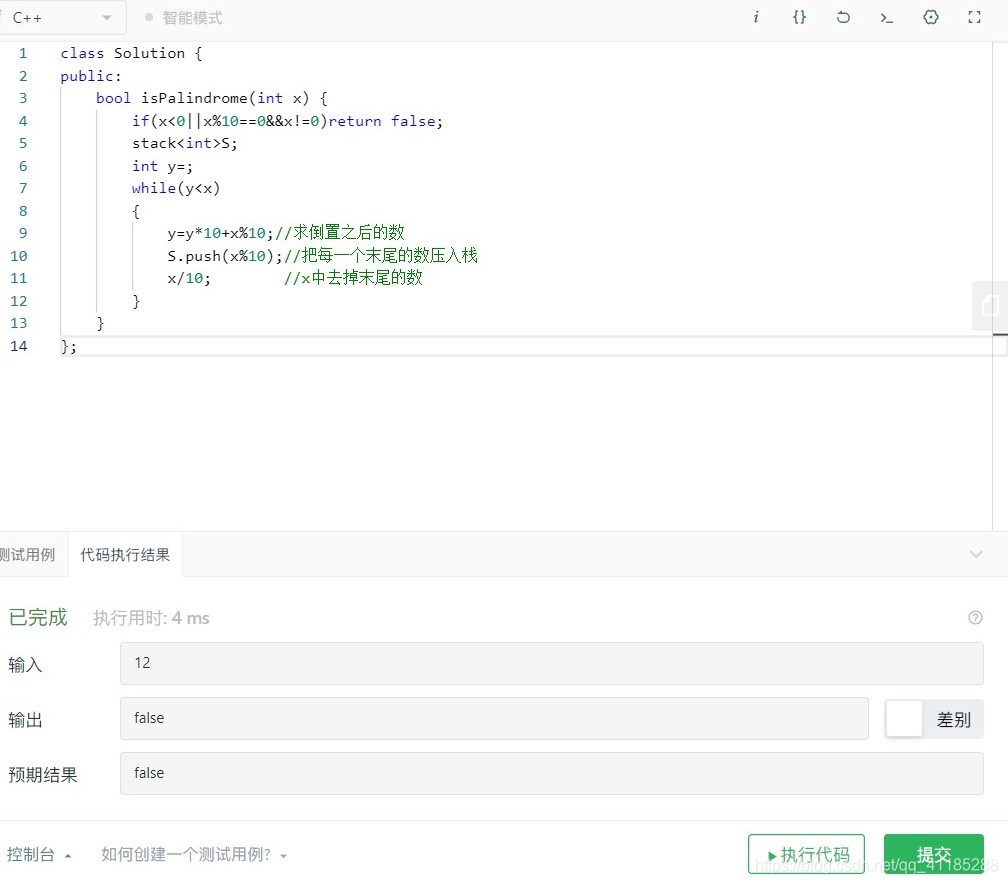Screen dimensions: 1008x884
Task: Click the notes icon at the editor's right edge
Action: tap(989, 305)
